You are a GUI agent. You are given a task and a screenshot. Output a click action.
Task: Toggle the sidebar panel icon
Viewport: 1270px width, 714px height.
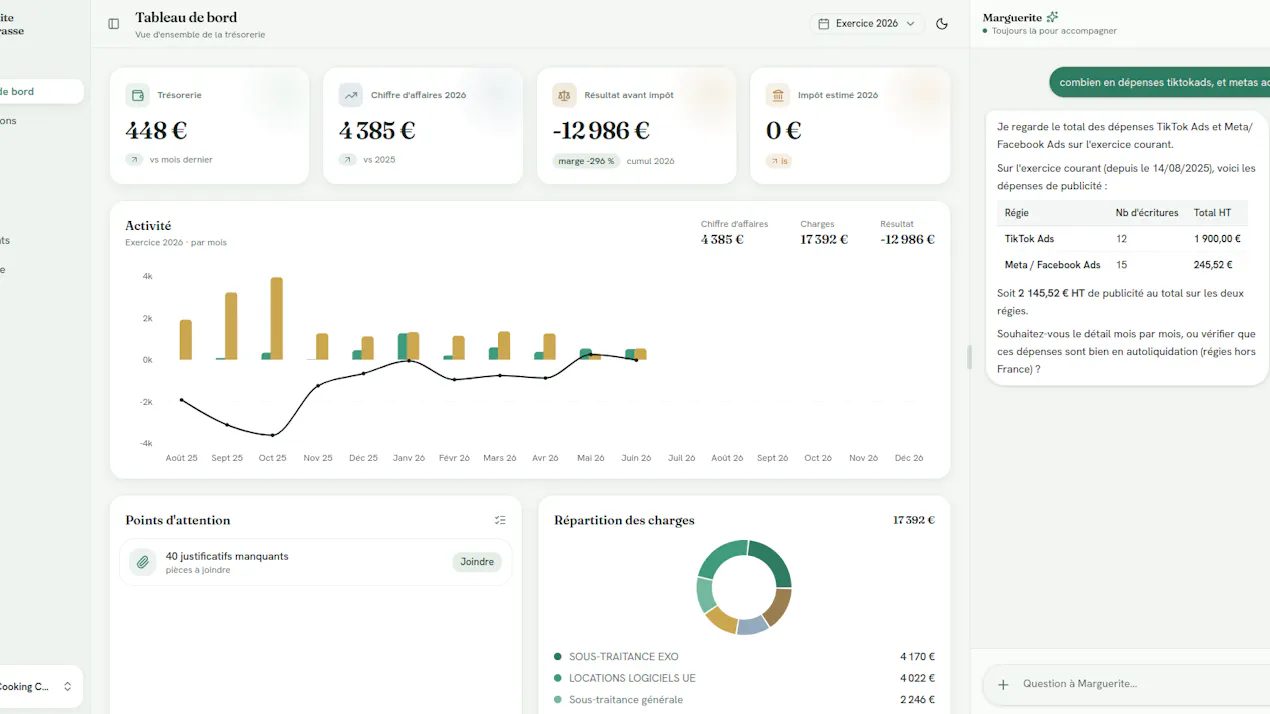[113, 24]
